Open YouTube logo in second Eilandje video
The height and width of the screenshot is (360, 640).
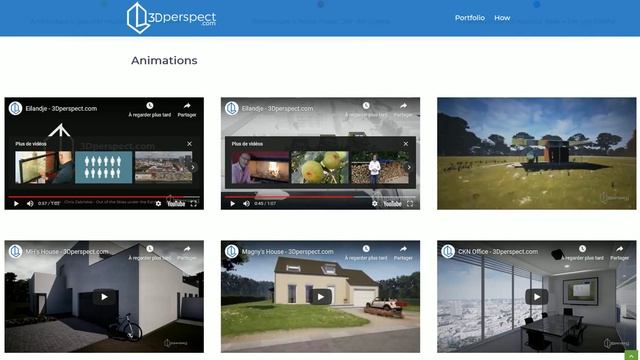tap(393, 203)
